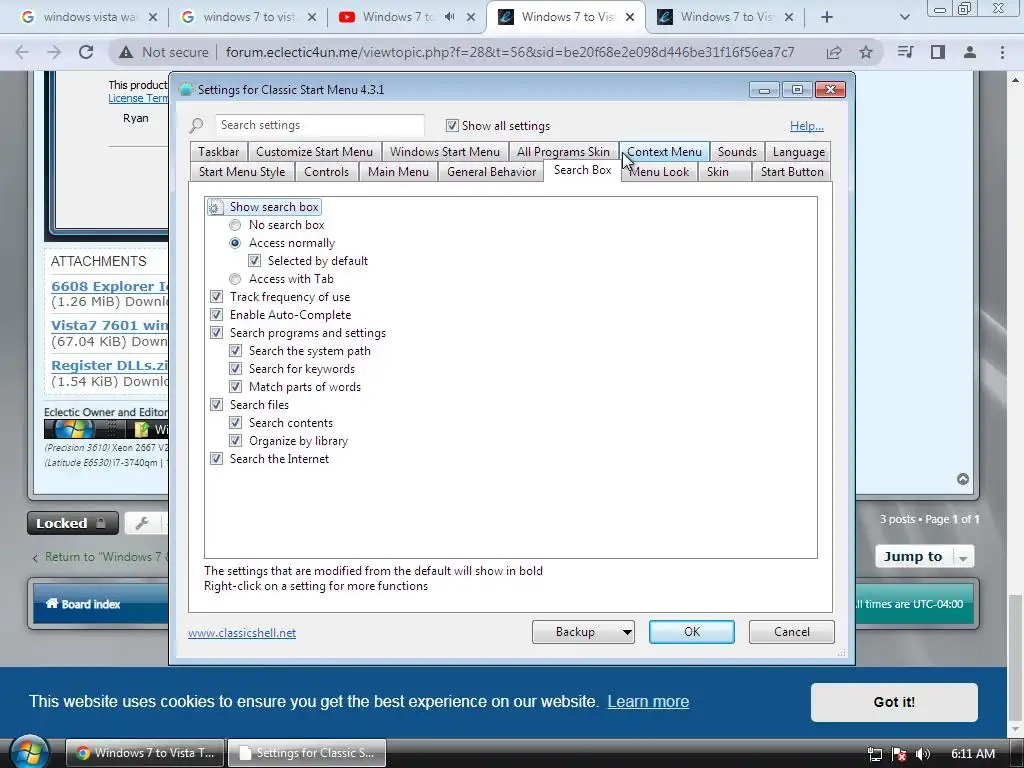Image resolution: width=1024 pixels, height=768 pixels.
Task: Bookmark this page with the star icon
Action: 866,52
